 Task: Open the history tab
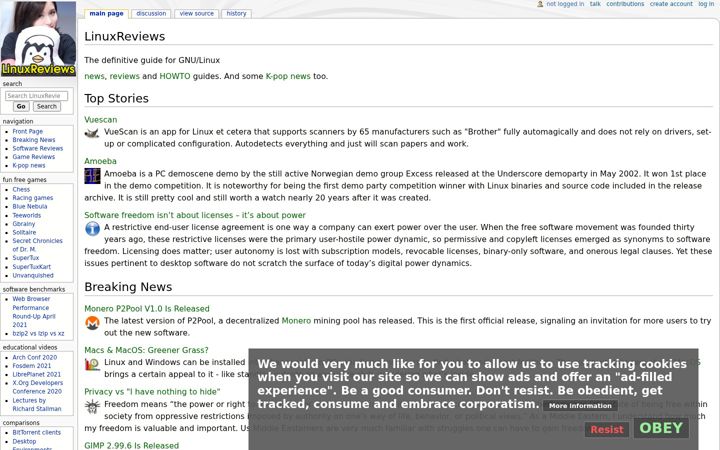pos(236,13)
